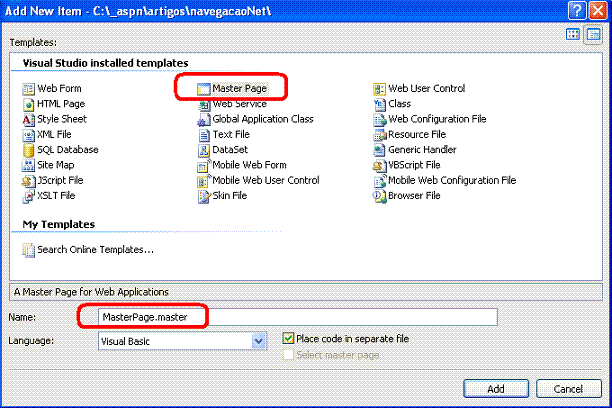
Task: Select the DataSet template icon
Action: tap(204, 150)
